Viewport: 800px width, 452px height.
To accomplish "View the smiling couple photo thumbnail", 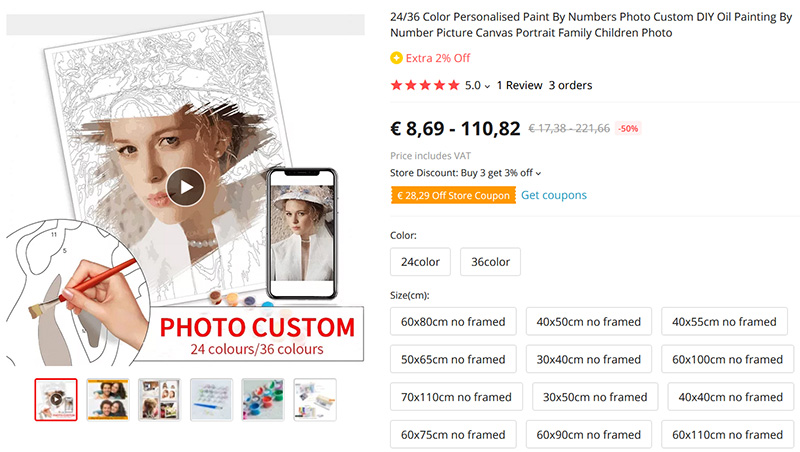I will pyautogui.click(x=107, y=399).
